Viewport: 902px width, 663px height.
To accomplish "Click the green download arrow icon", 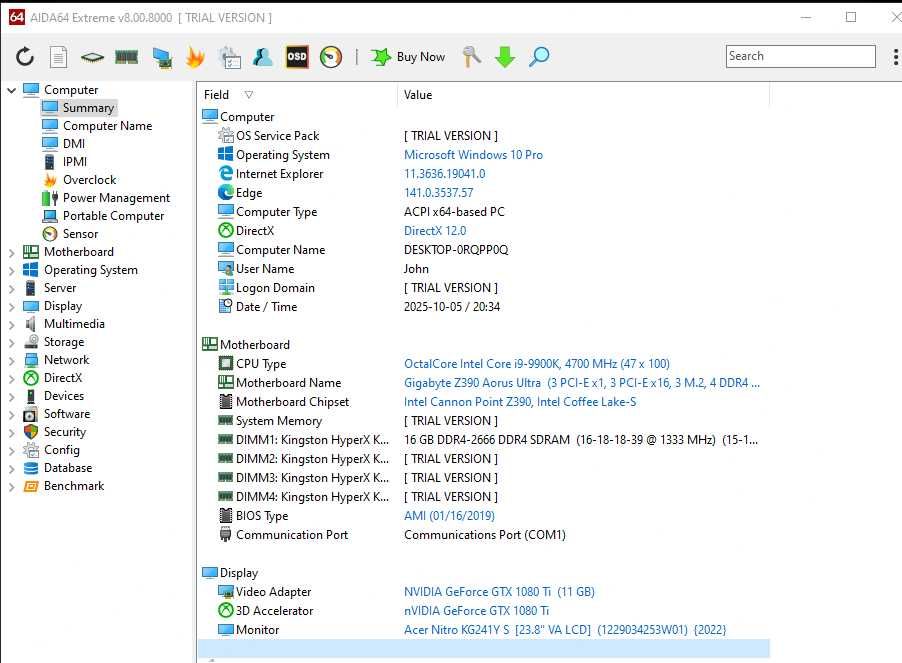I will [x=505, y=57].
